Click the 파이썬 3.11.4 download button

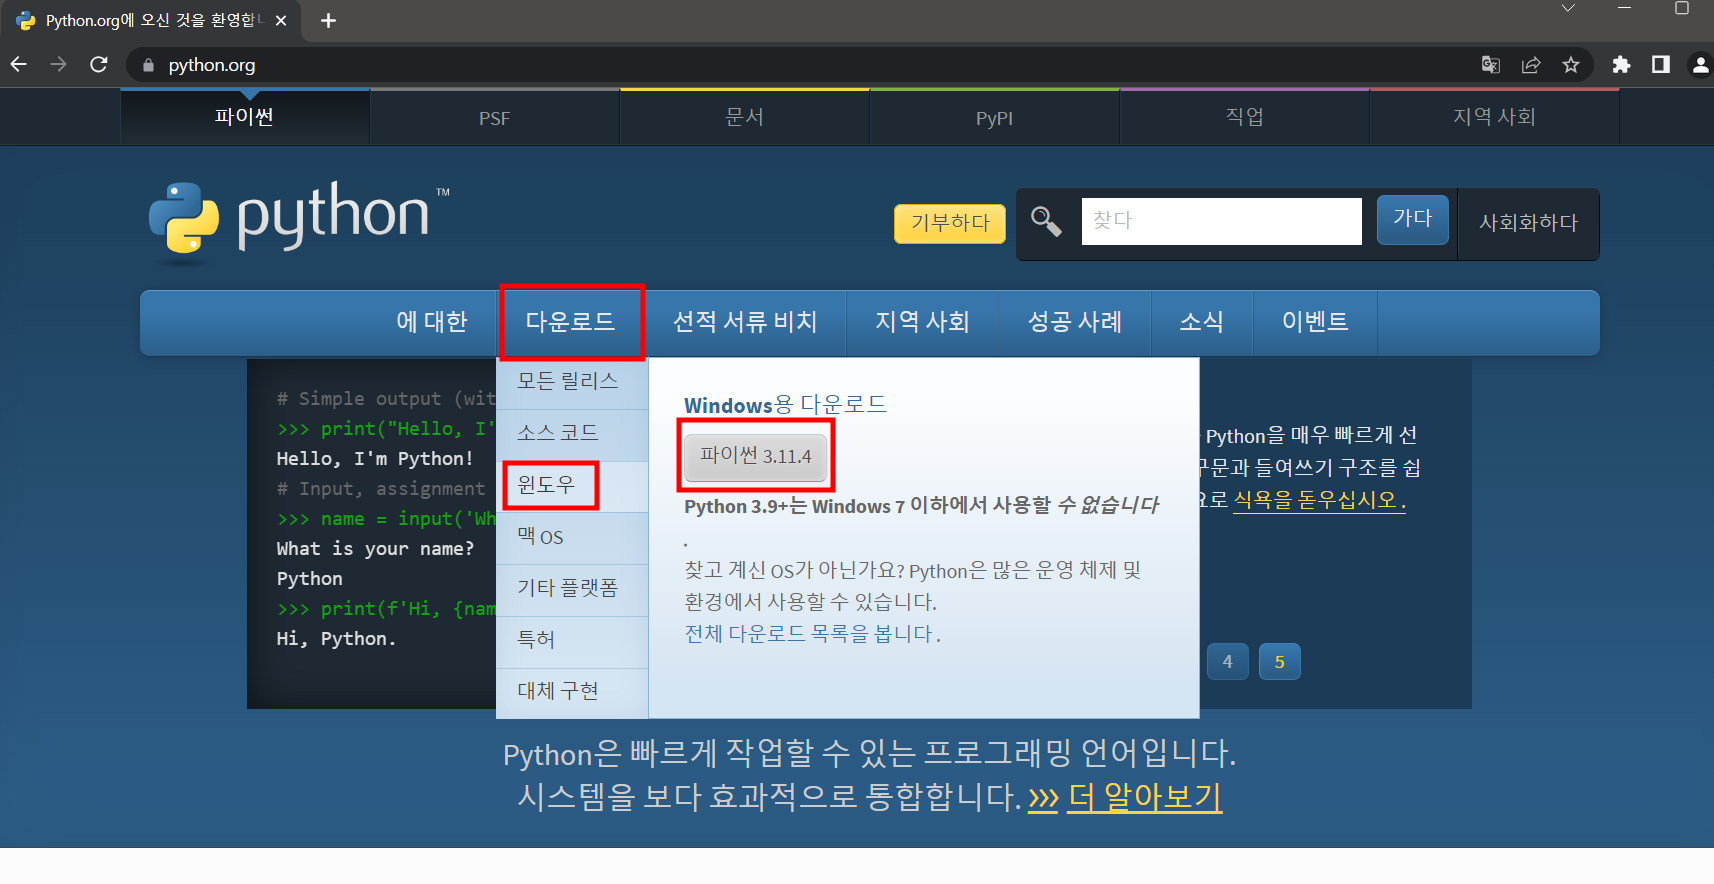pos(756,456)
